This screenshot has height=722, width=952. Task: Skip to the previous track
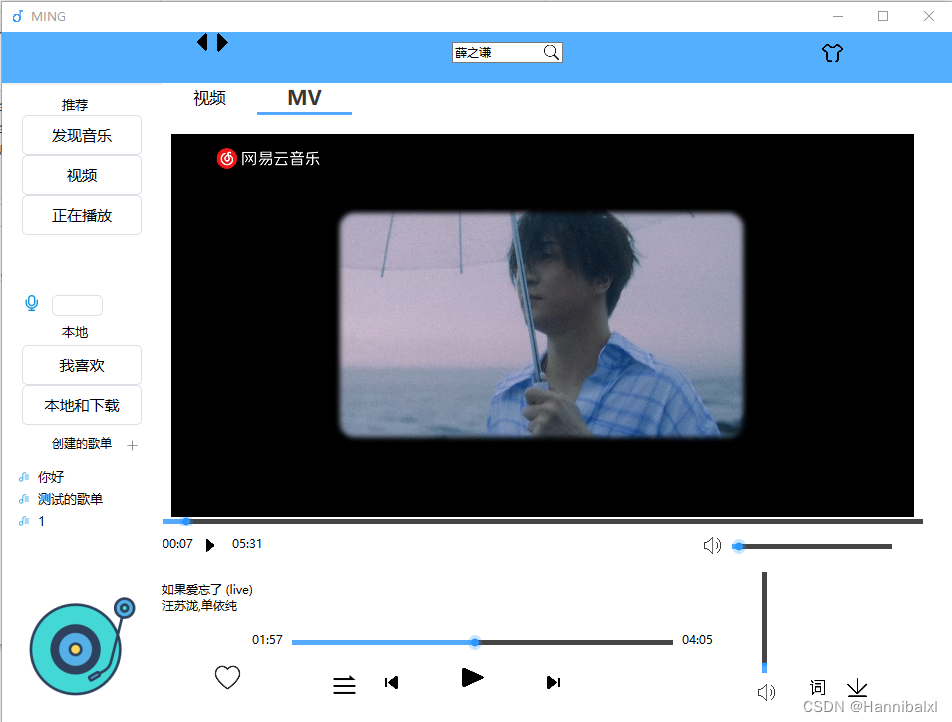[392, 683]
